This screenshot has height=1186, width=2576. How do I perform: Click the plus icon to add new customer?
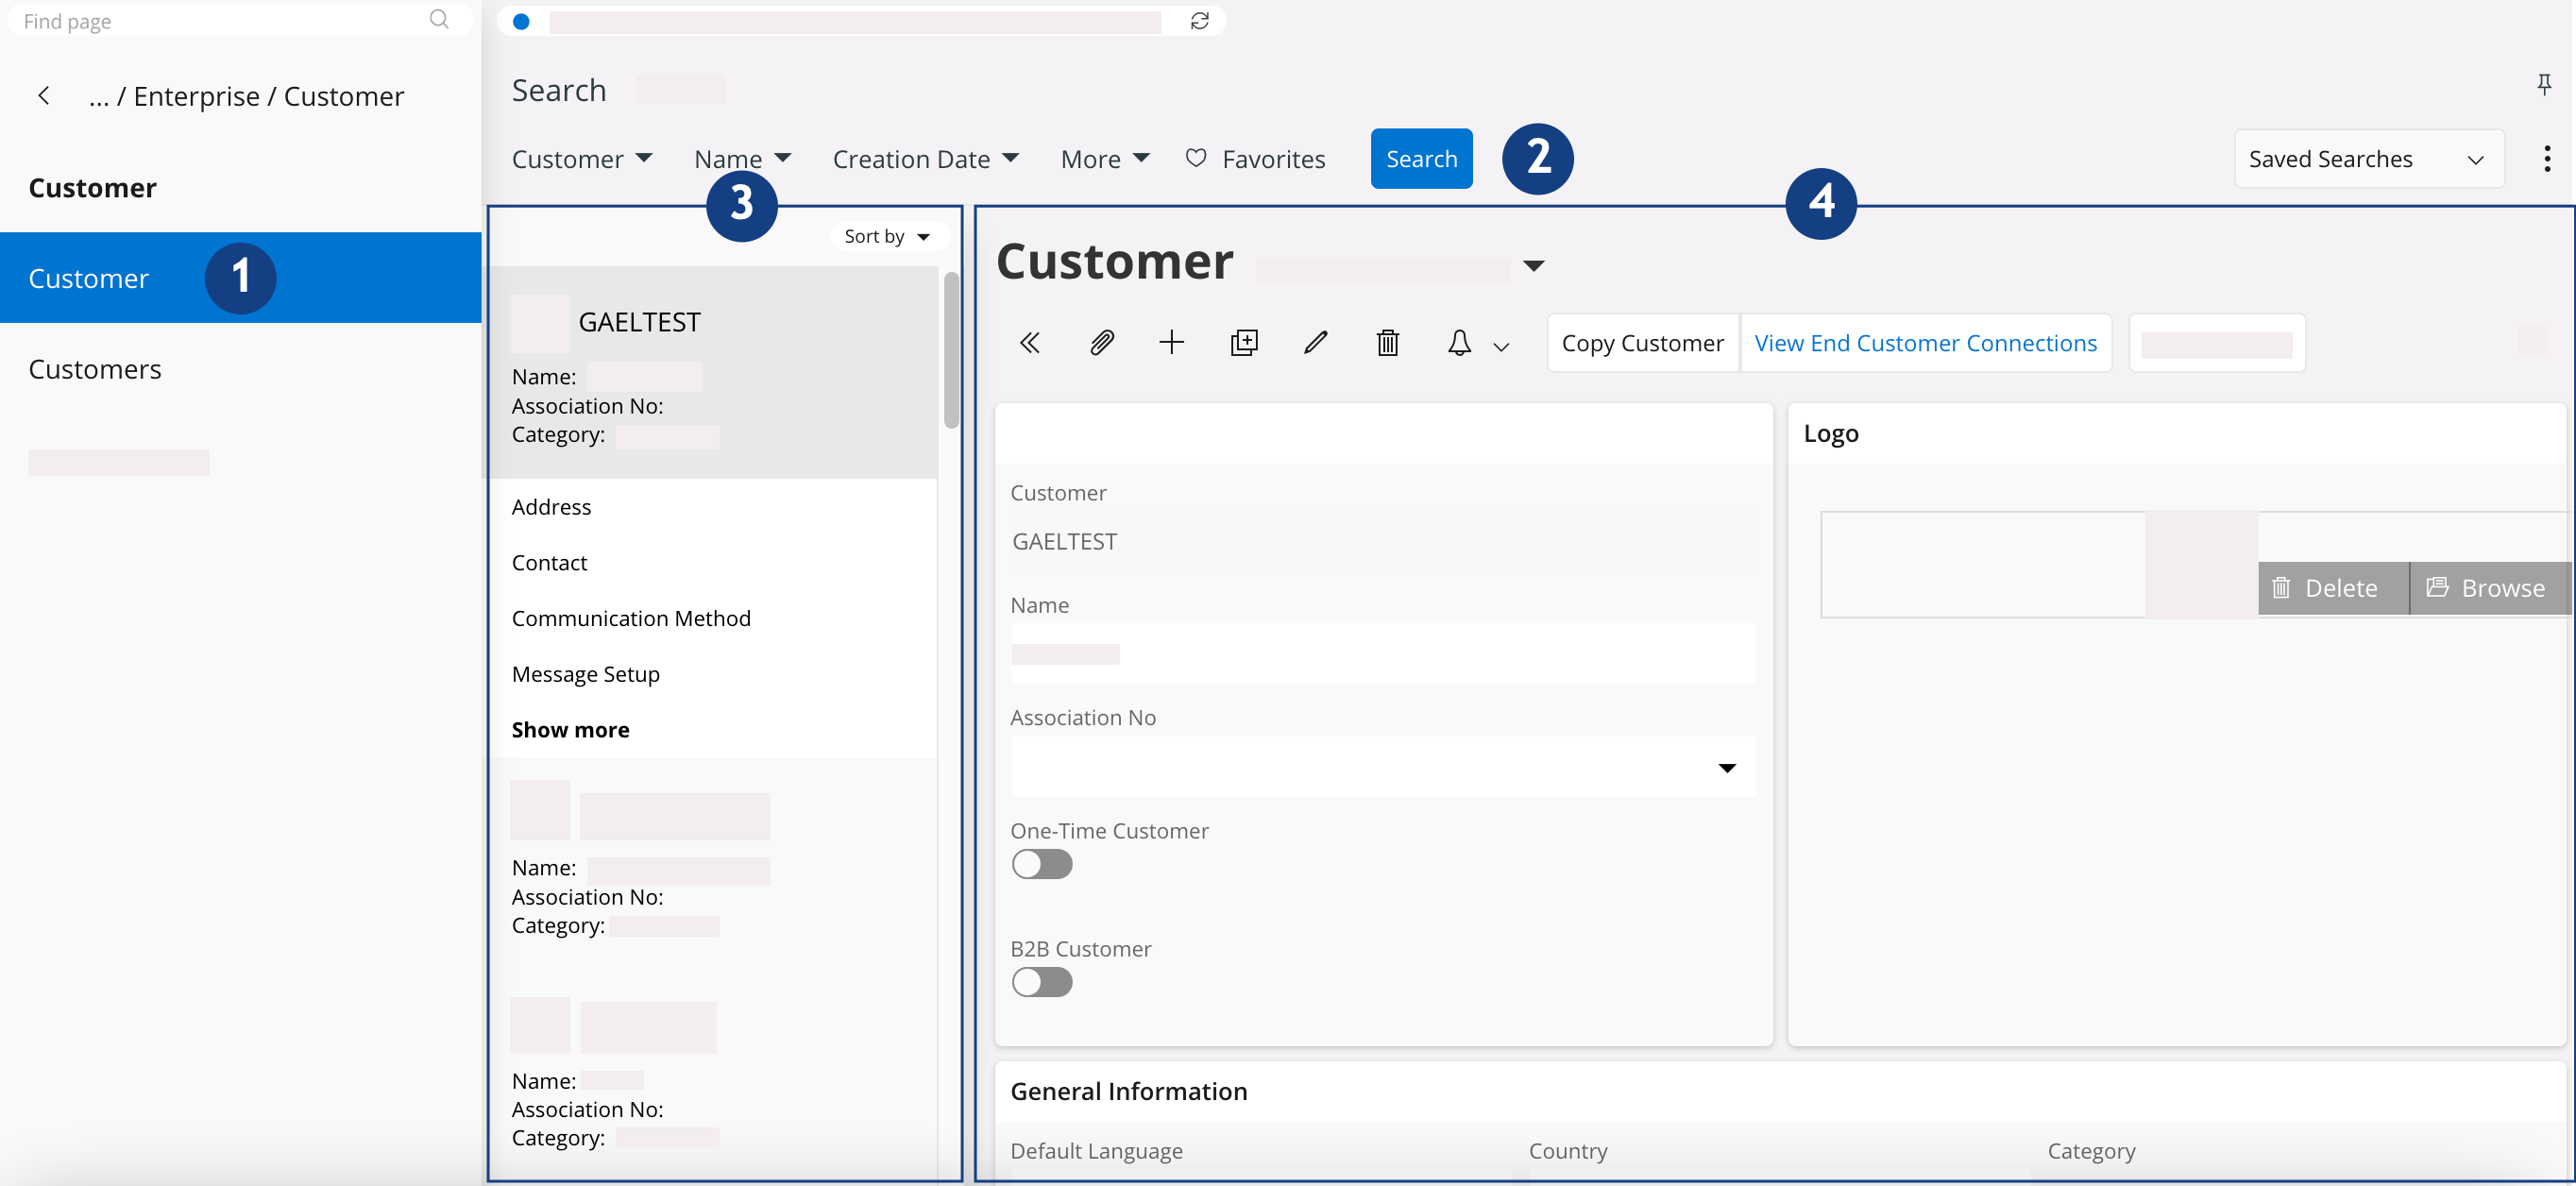(x=1171, y=343)
